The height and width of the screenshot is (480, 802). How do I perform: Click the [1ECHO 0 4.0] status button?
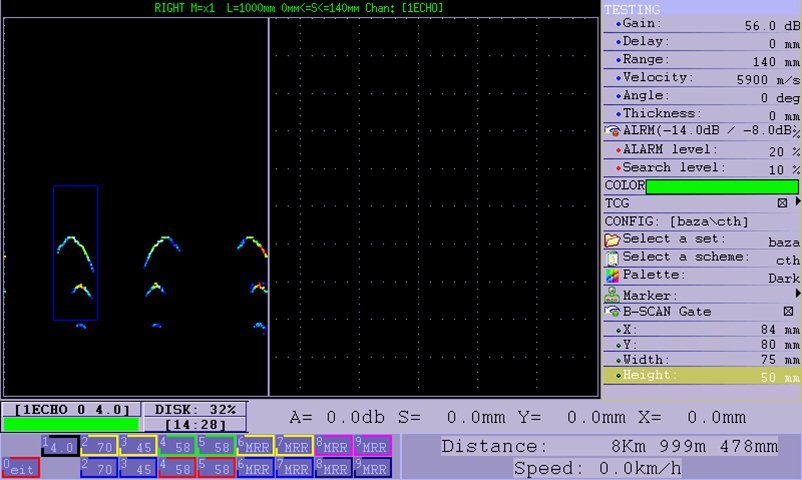click(x=71, y=409)
